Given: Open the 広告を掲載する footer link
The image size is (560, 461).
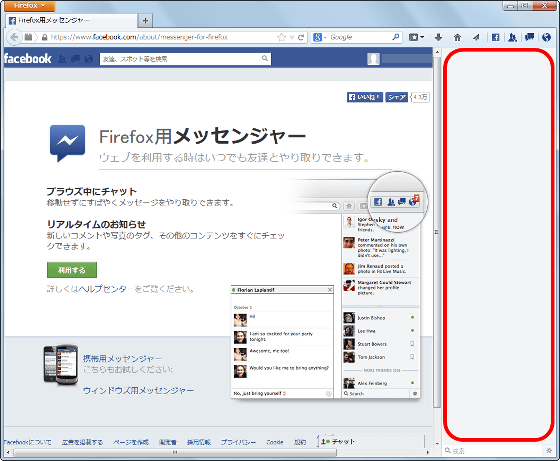Looking at the screenshot, I should tap(82, 442).
